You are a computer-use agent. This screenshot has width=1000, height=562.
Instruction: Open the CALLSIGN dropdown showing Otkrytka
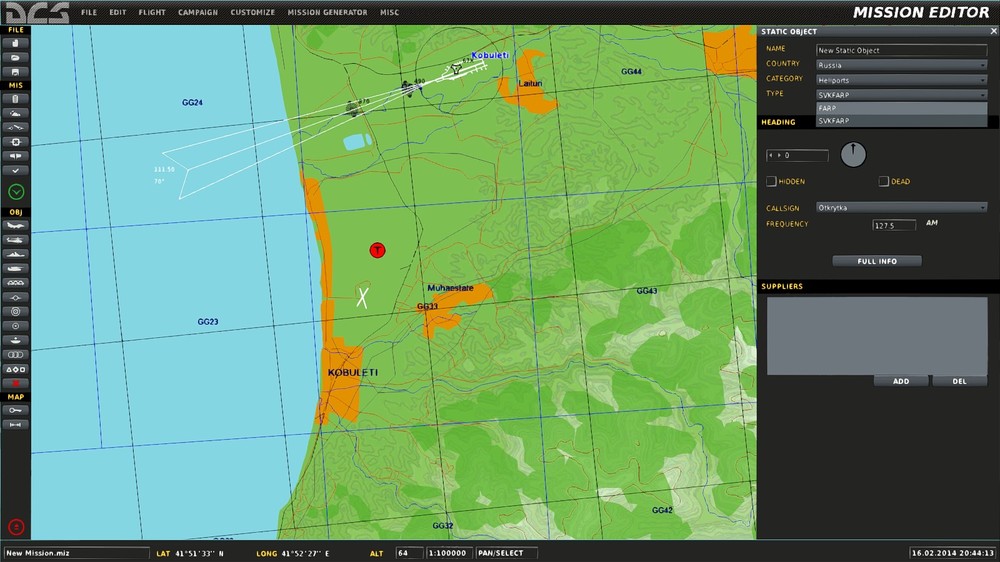[901, 208]
